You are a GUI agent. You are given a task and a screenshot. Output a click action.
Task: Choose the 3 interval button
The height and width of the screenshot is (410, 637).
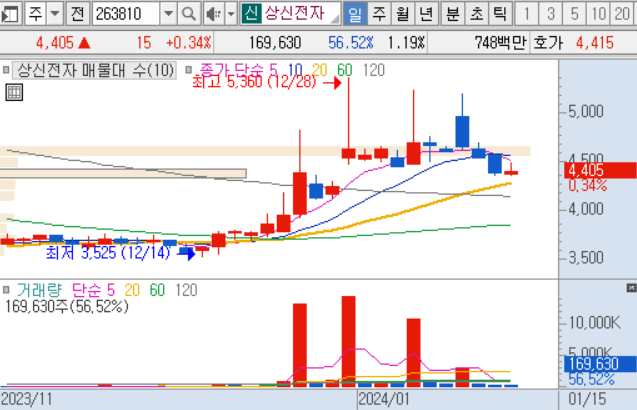click(x=550, y=14)
